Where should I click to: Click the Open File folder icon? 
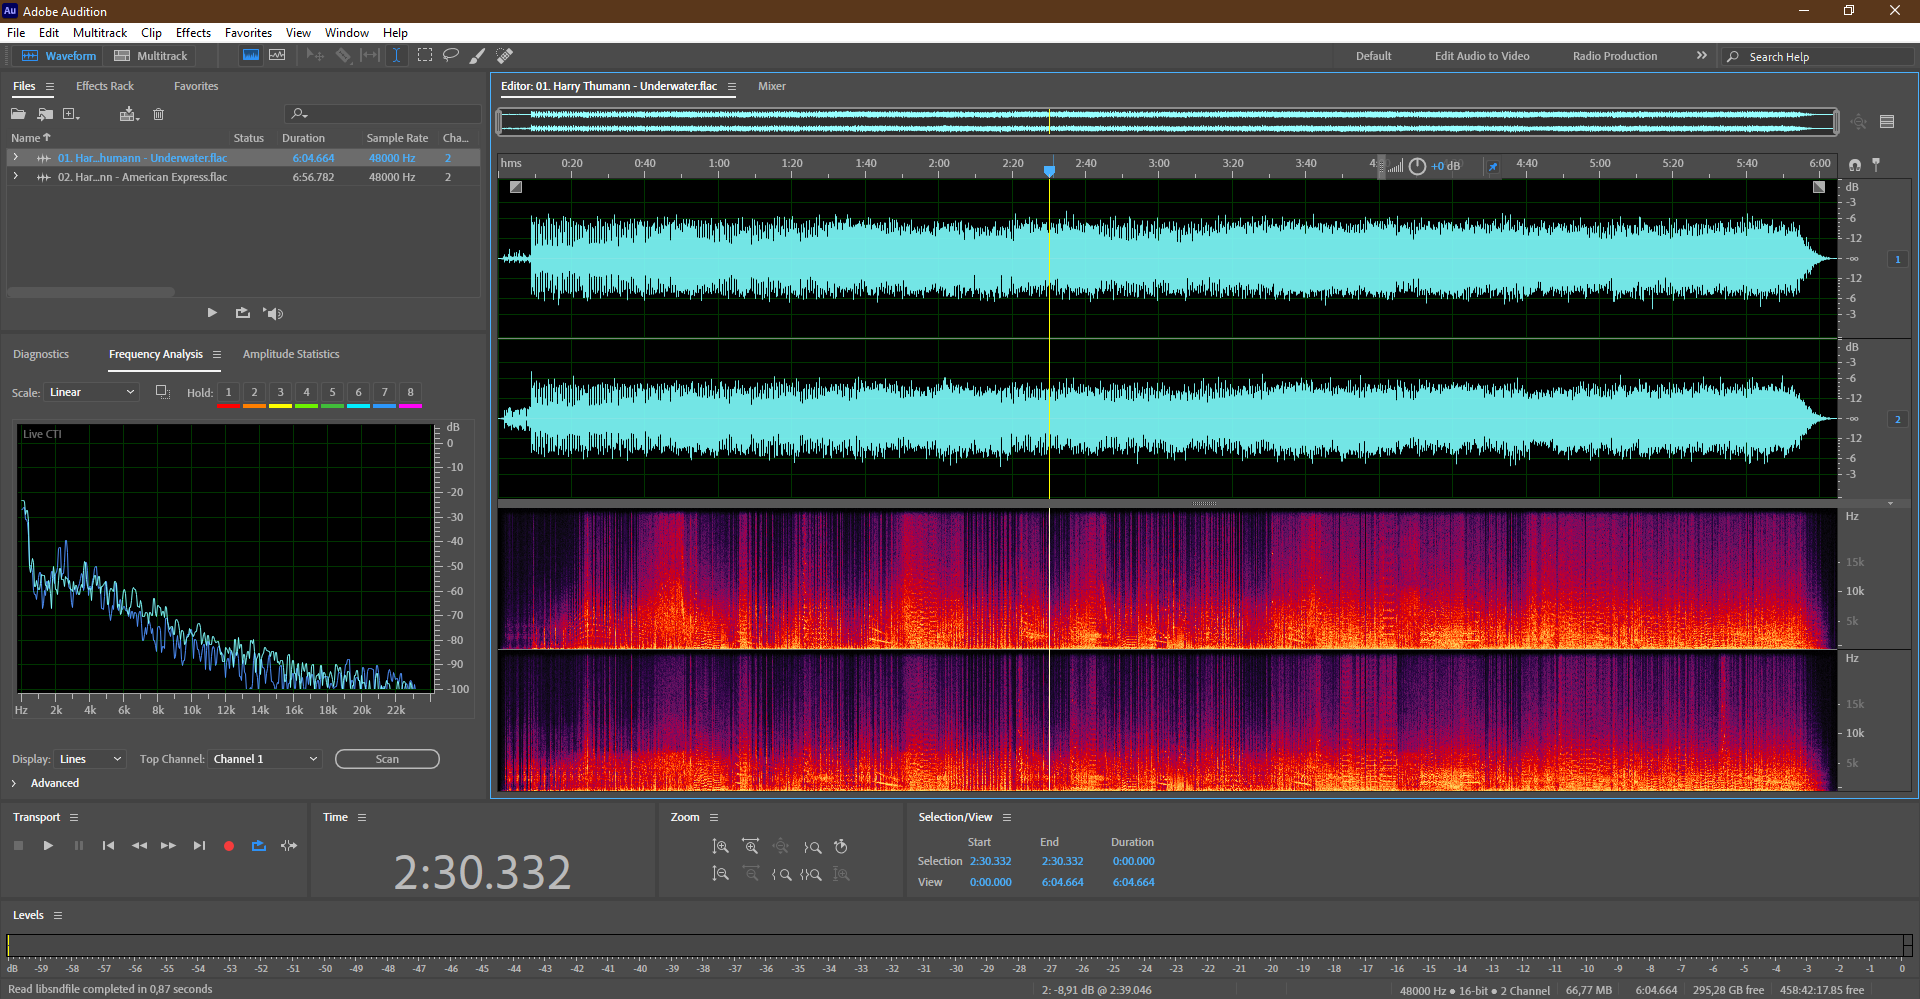[18, 114]
